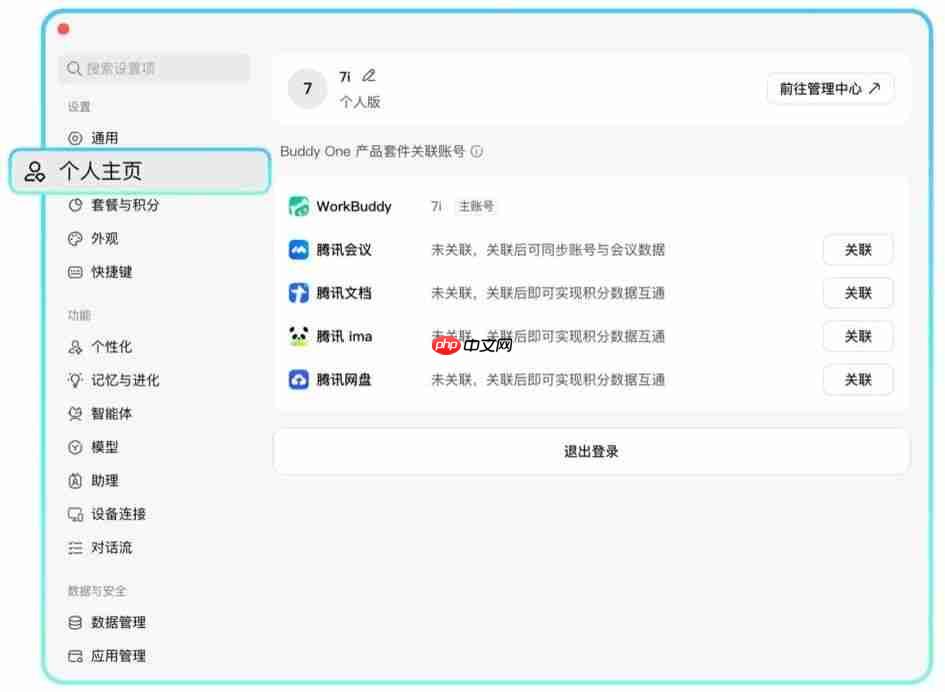Click 前往管理中心 button
This screenshot has height=692, width=945.
830,89
